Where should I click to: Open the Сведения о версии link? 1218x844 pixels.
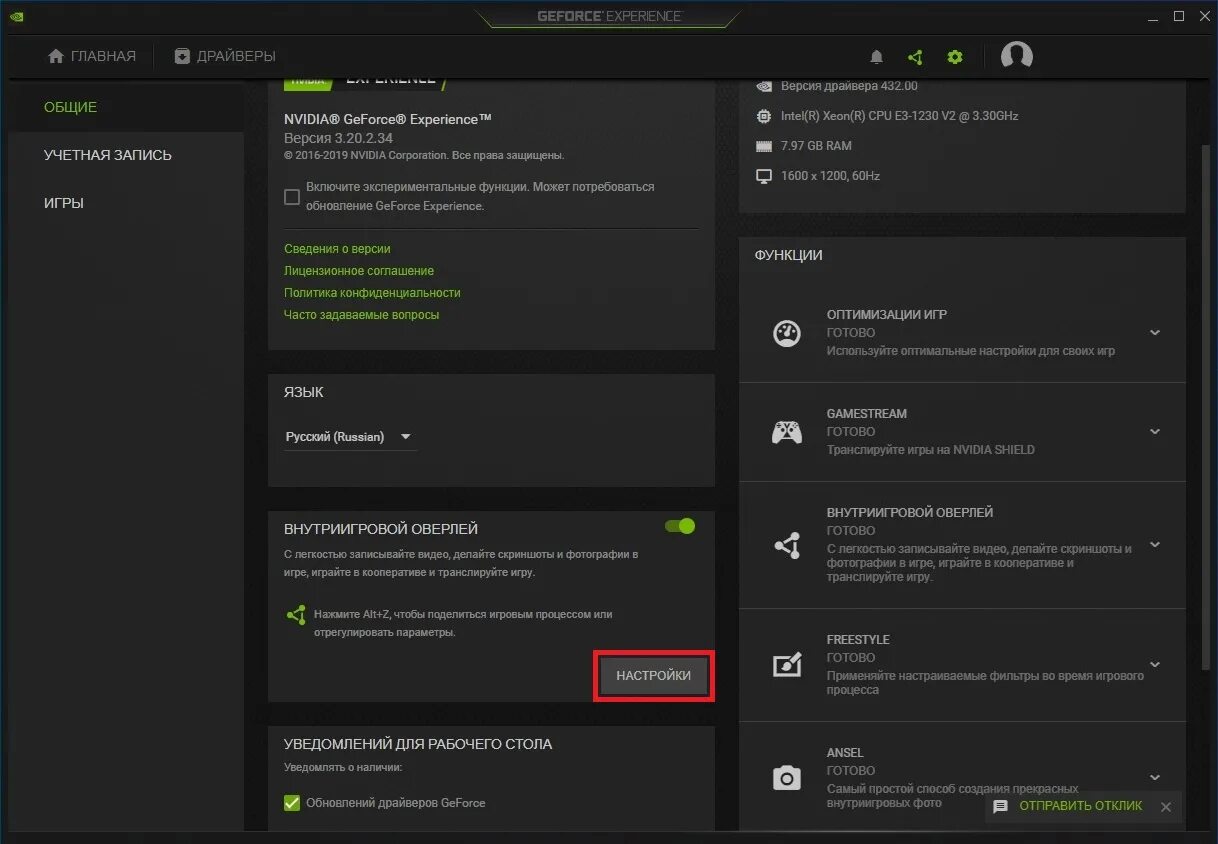(337, 249)
